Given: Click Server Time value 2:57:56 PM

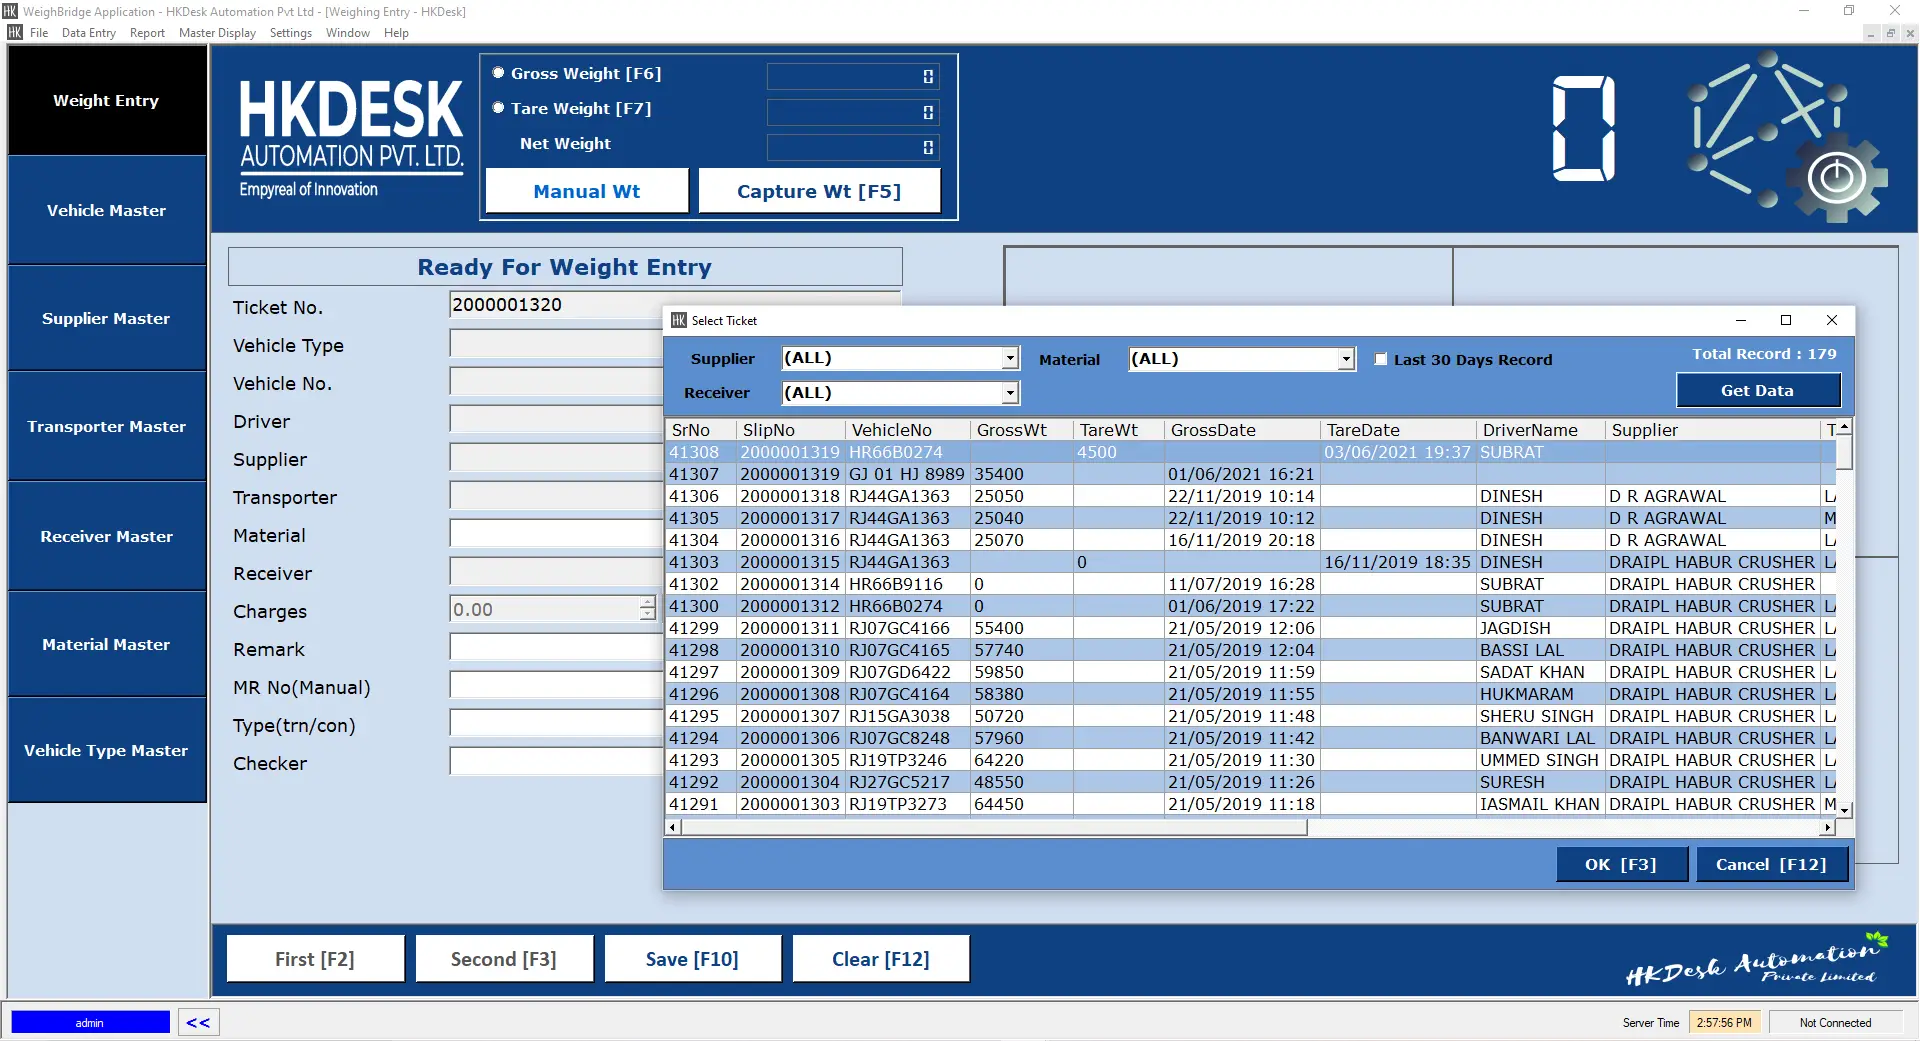Looking at the screenshot, I should [1724, 1022].
